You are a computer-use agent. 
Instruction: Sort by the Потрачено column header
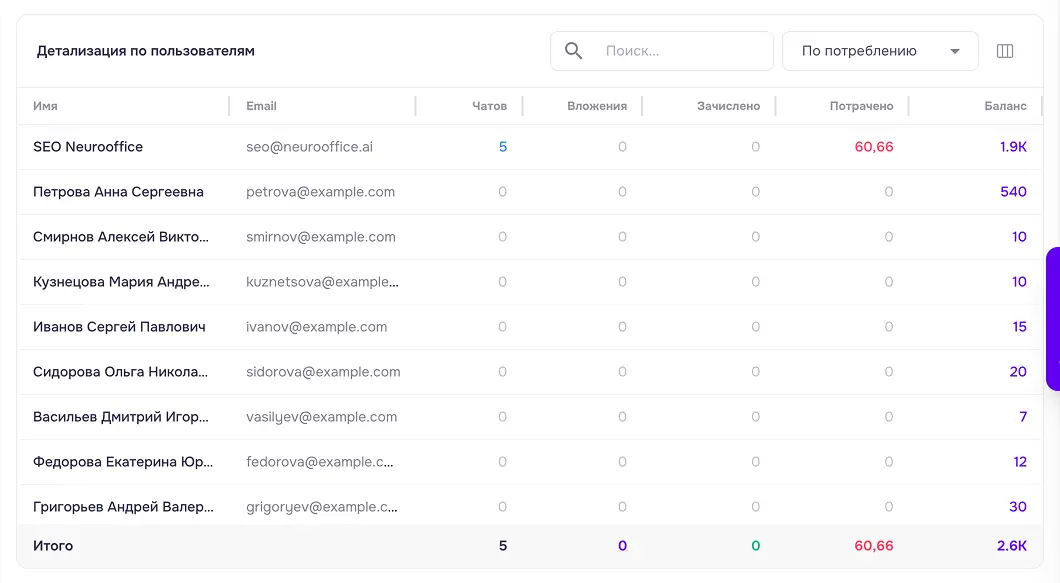coord(861,106)
